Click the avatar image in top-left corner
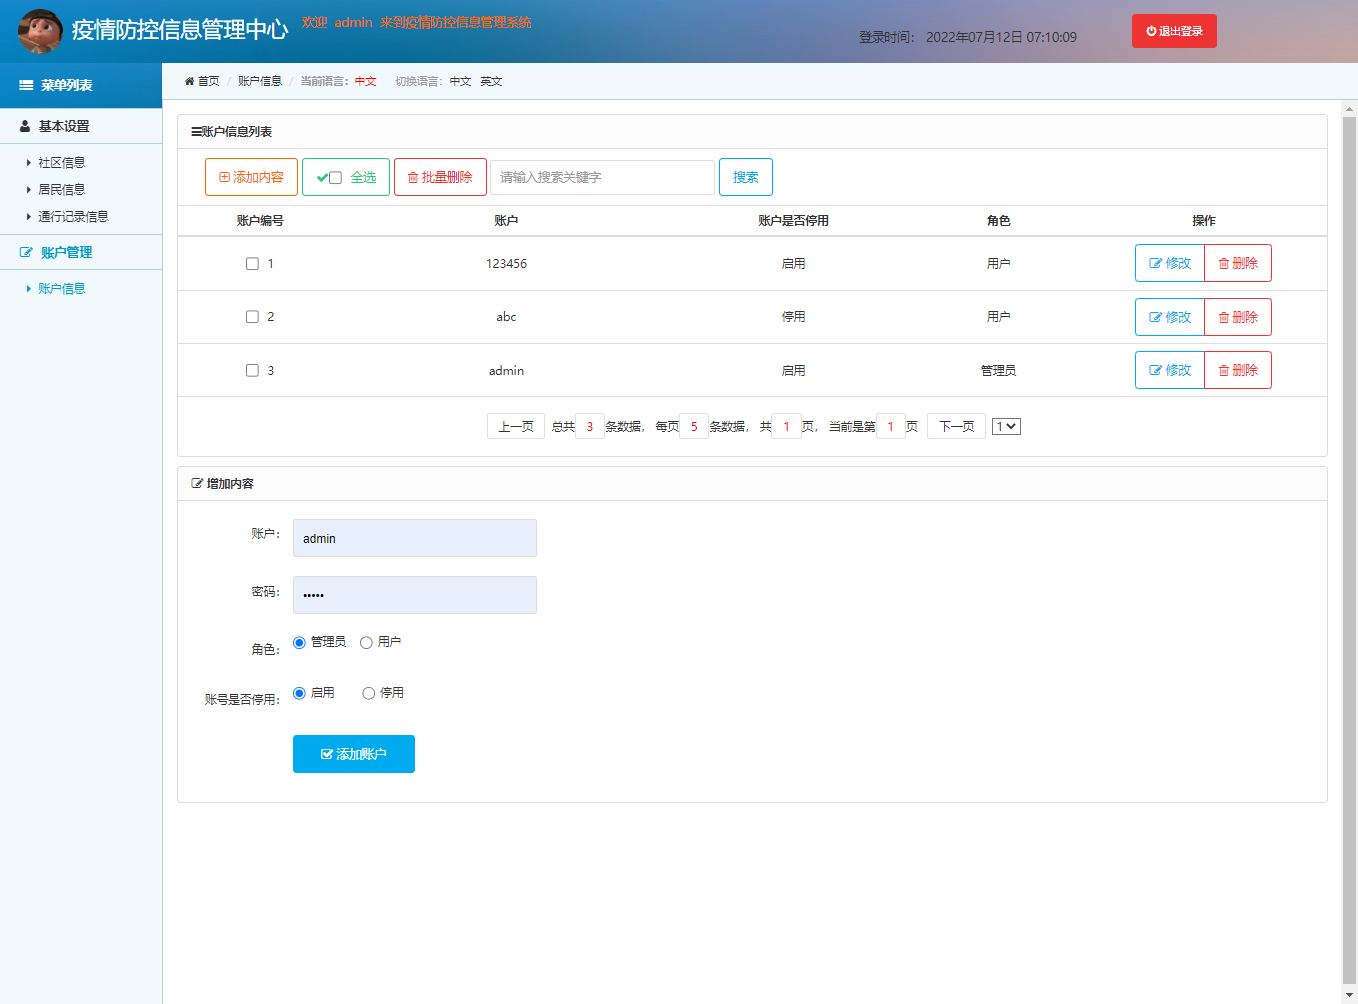 39,29
